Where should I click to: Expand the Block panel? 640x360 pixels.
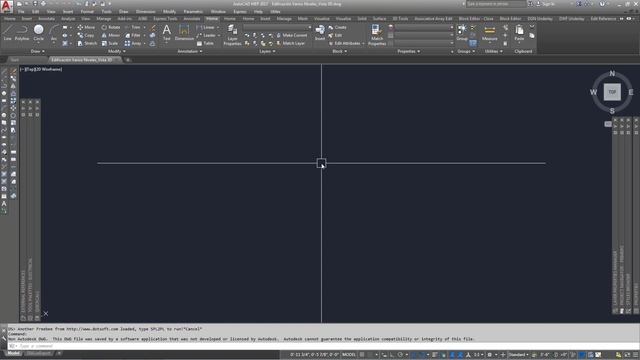click(x=340, y=51)
